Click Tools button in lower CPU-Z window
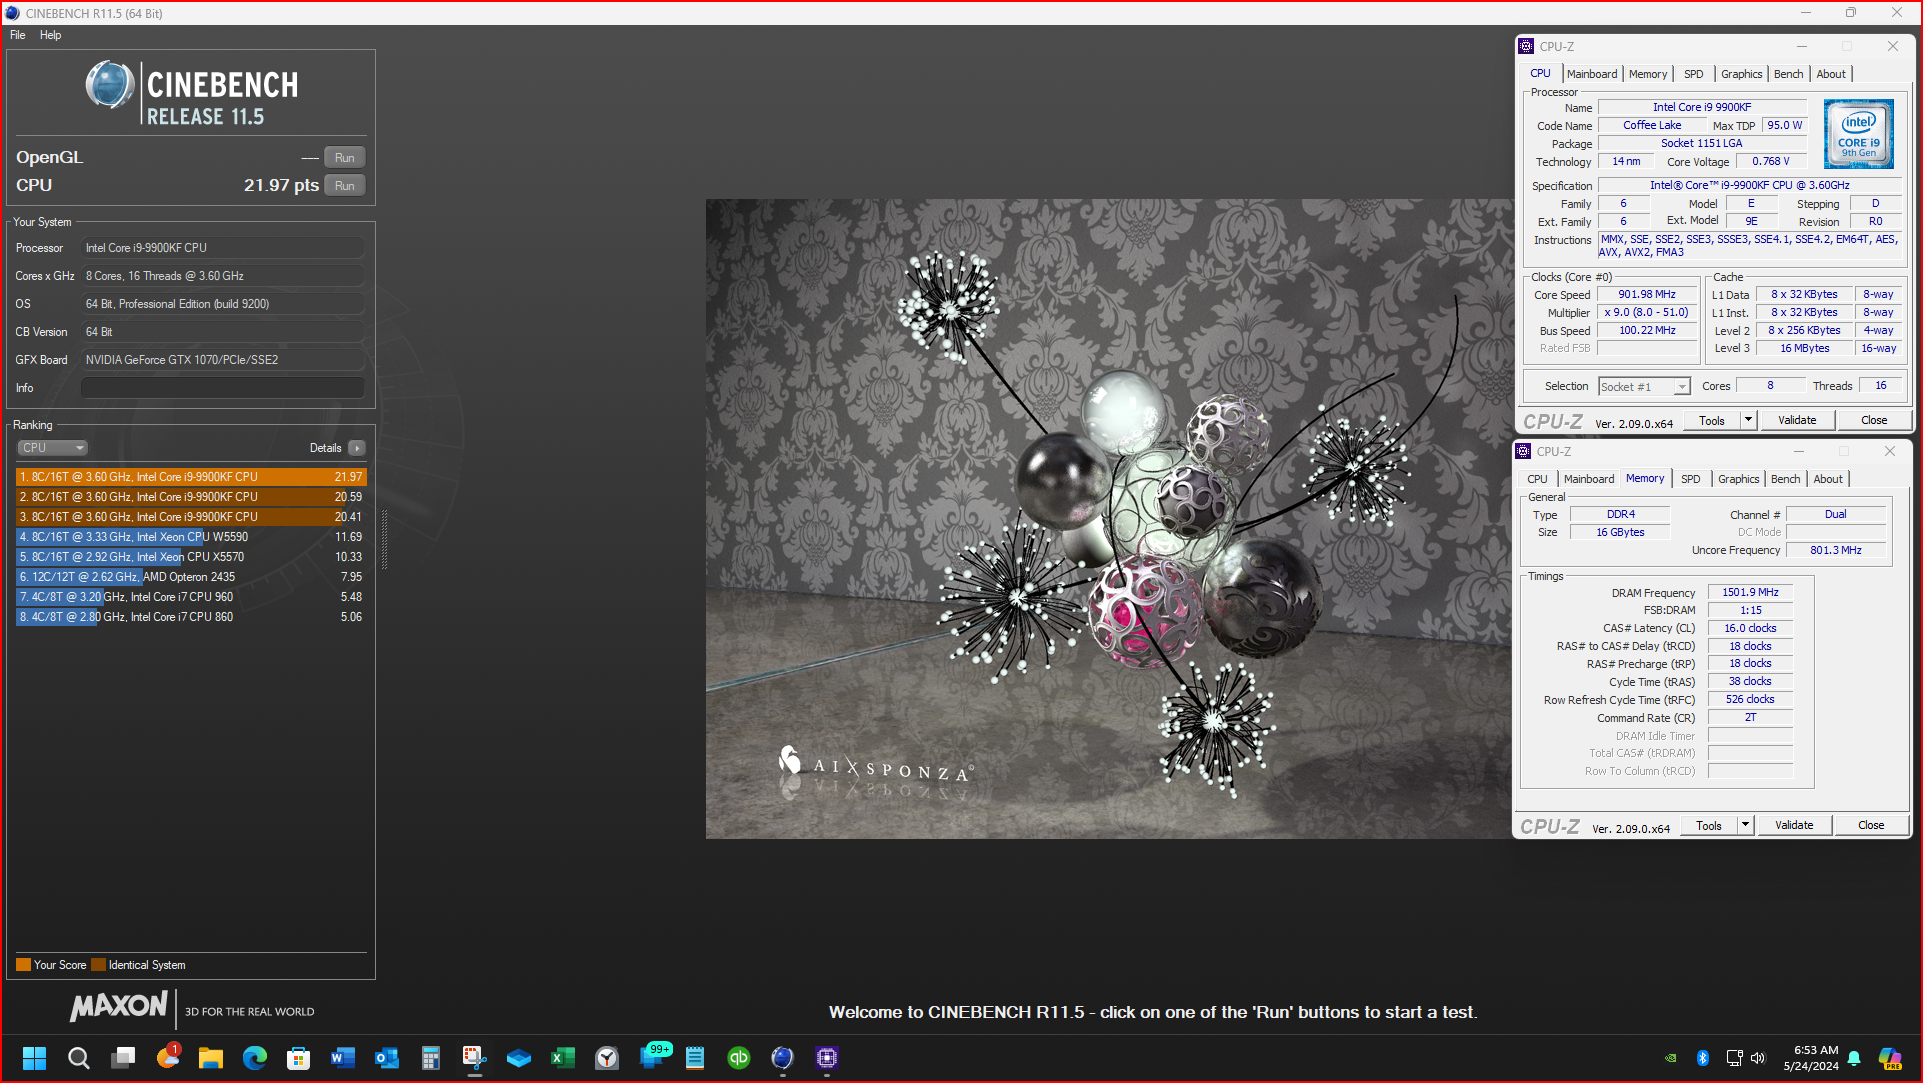1923x1083 pixels. point(1709,826)
